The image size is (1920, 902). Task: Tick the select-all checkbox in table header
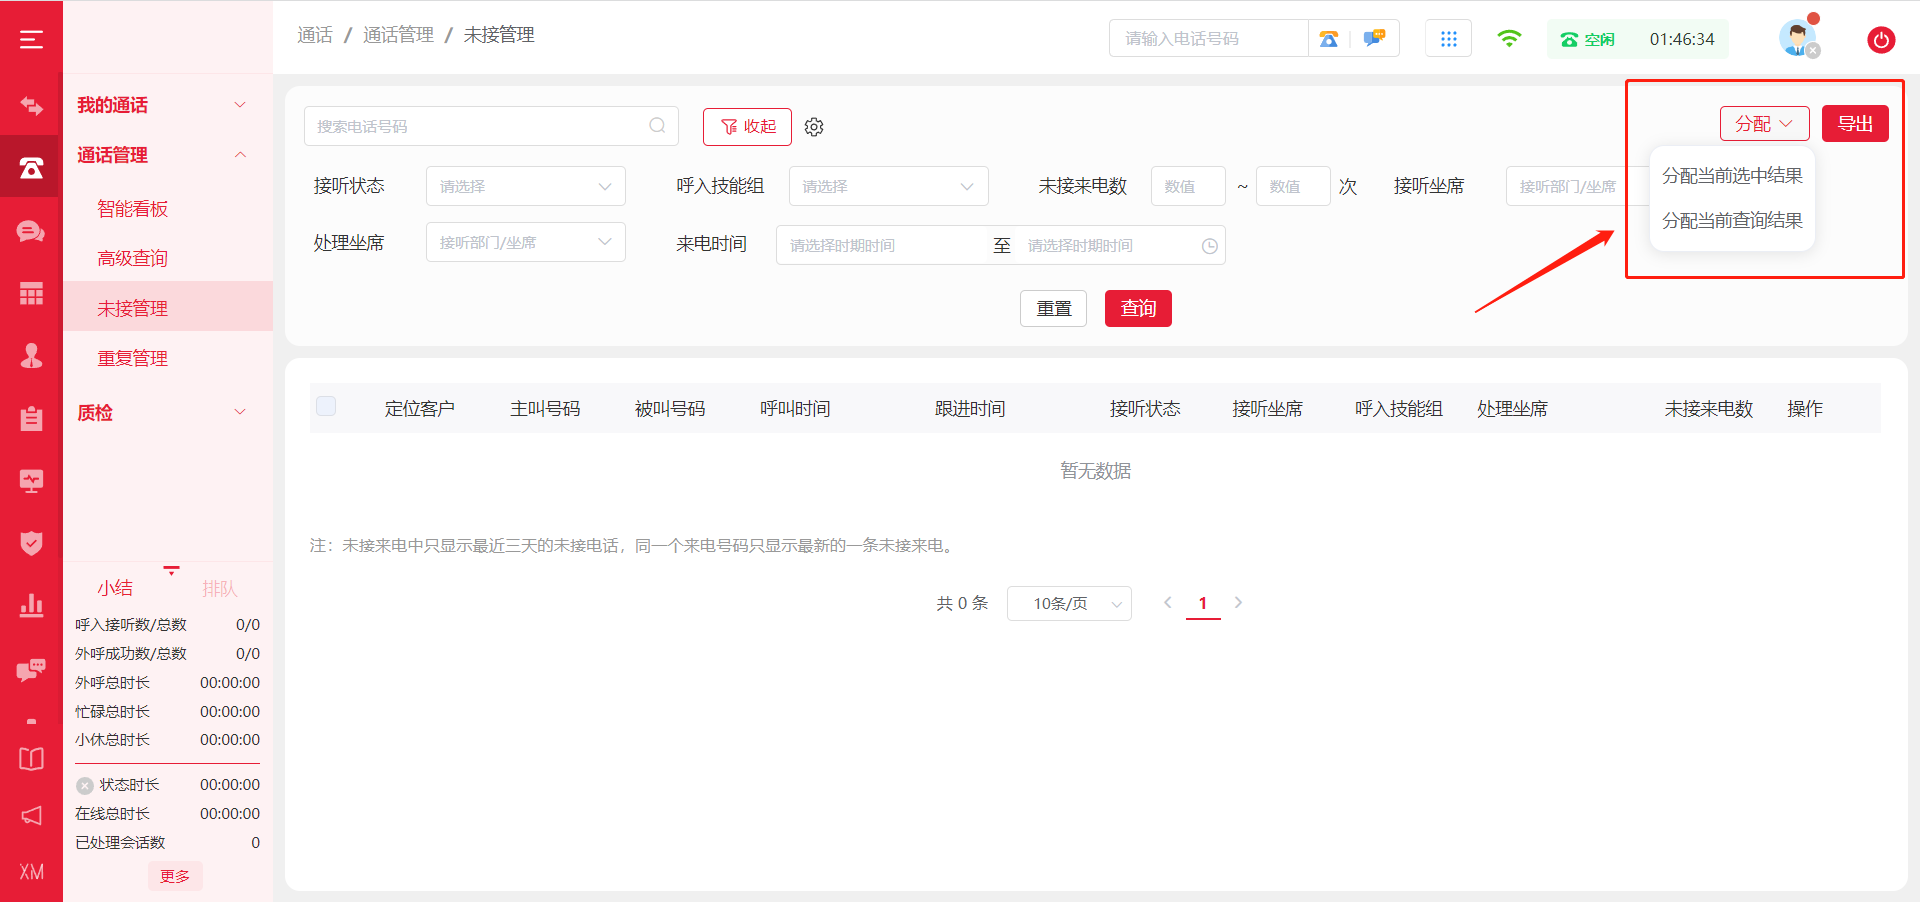tap(326, 406)
